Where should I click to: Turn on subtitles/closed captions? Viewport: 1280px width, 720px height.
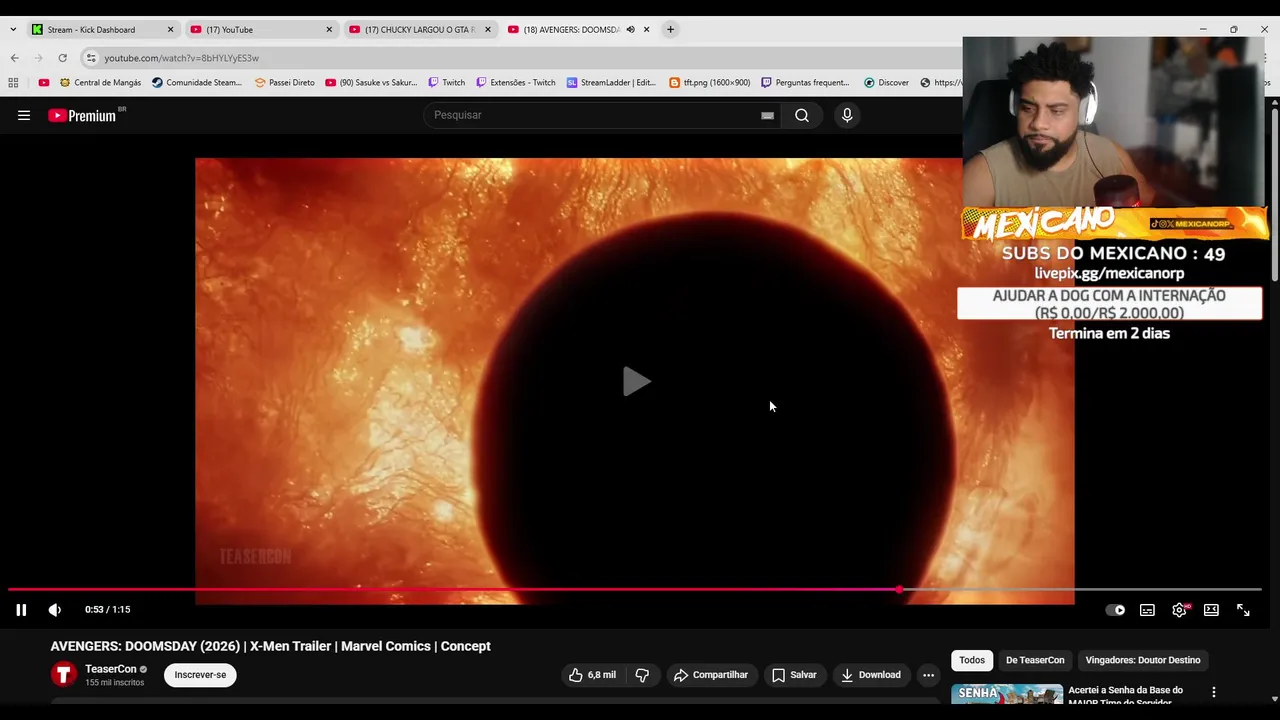[1147, 610]
